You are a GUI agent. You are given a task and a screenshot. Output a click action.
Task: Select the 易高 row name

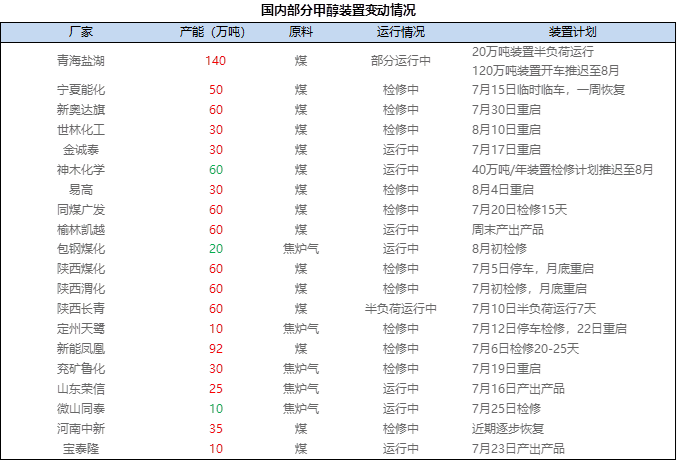coord(81,189)
